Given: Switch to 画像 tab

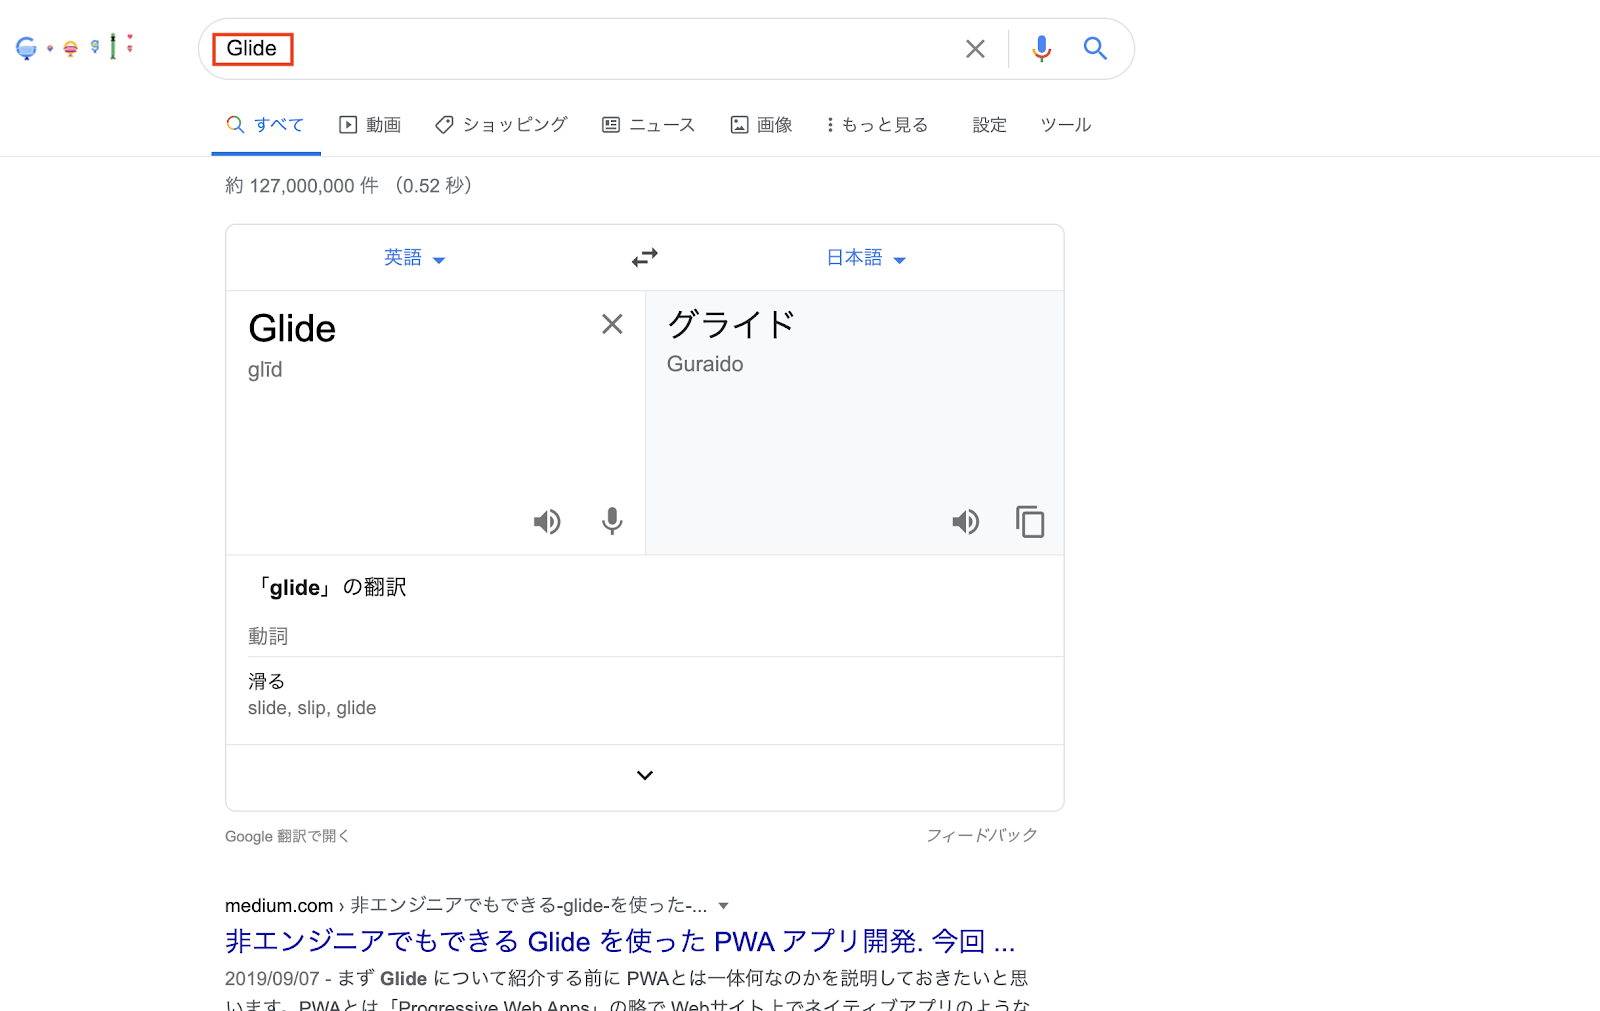Looking at the screenshot, I should click(x=761, y=125).
